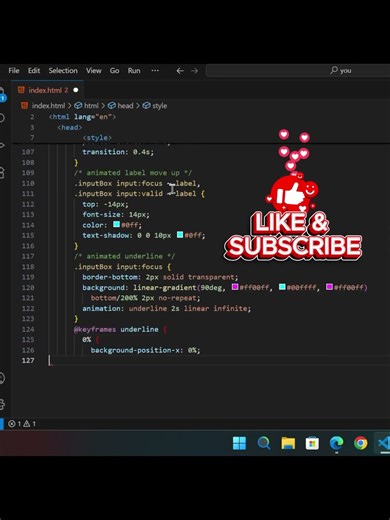
Task: Click the sticky <style> line 7
Action: point(97,138)
